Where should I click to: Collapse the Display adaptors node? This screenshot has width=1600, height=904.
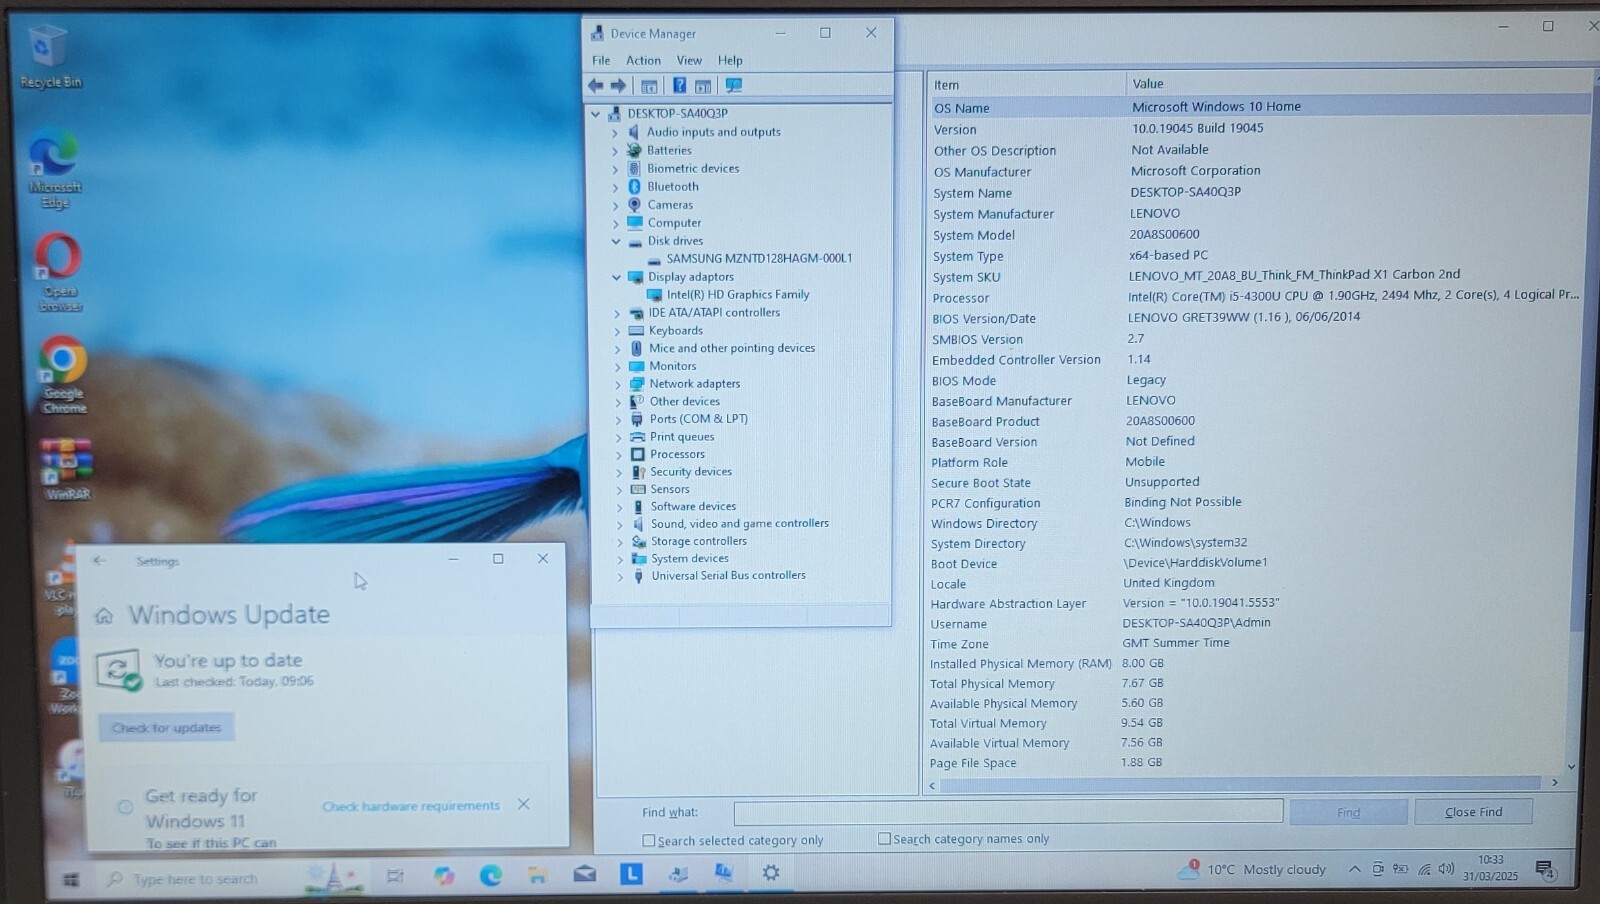[x=616, y=277]
